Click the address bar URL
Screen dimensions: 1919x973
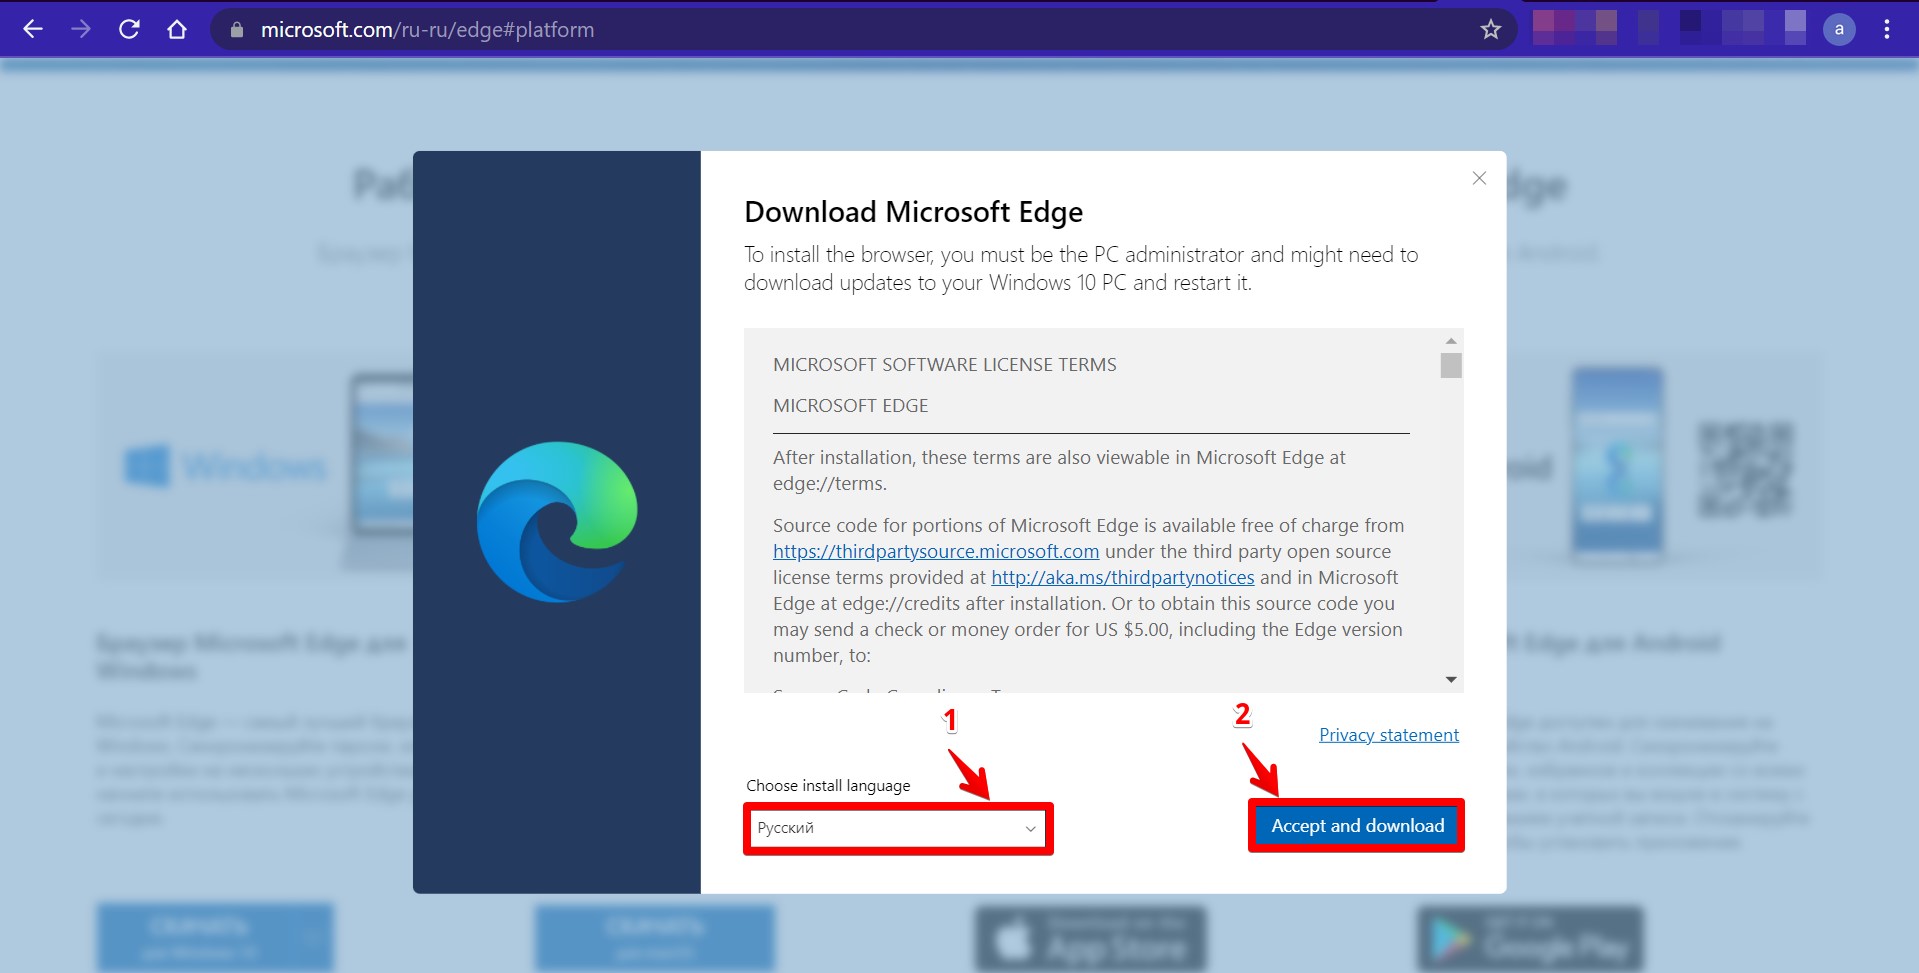tap(427, 30)
